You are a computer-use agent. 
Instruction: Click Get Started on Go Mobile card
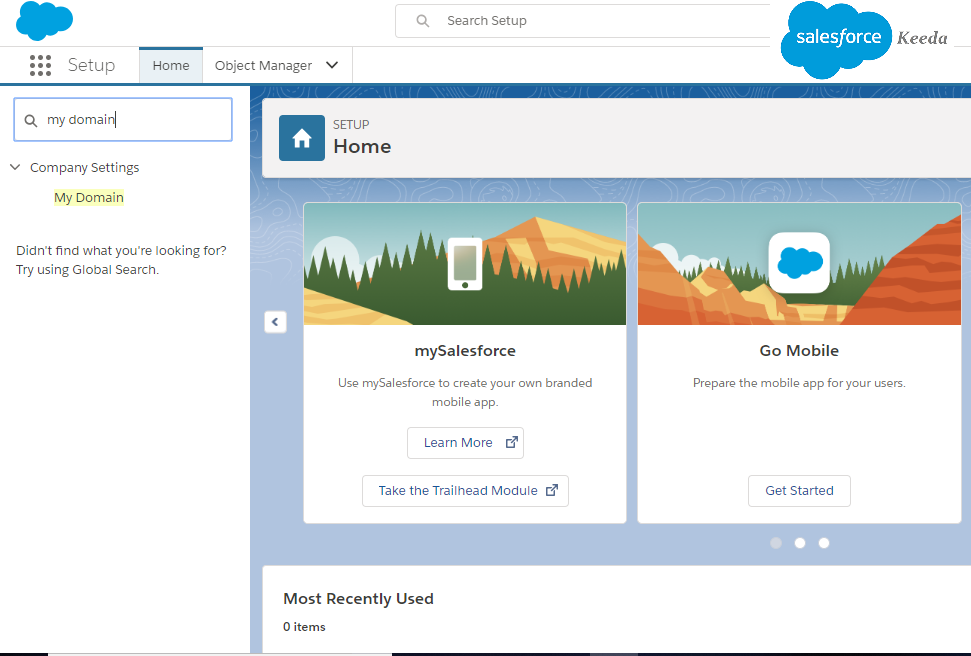(x=799, y=490)
